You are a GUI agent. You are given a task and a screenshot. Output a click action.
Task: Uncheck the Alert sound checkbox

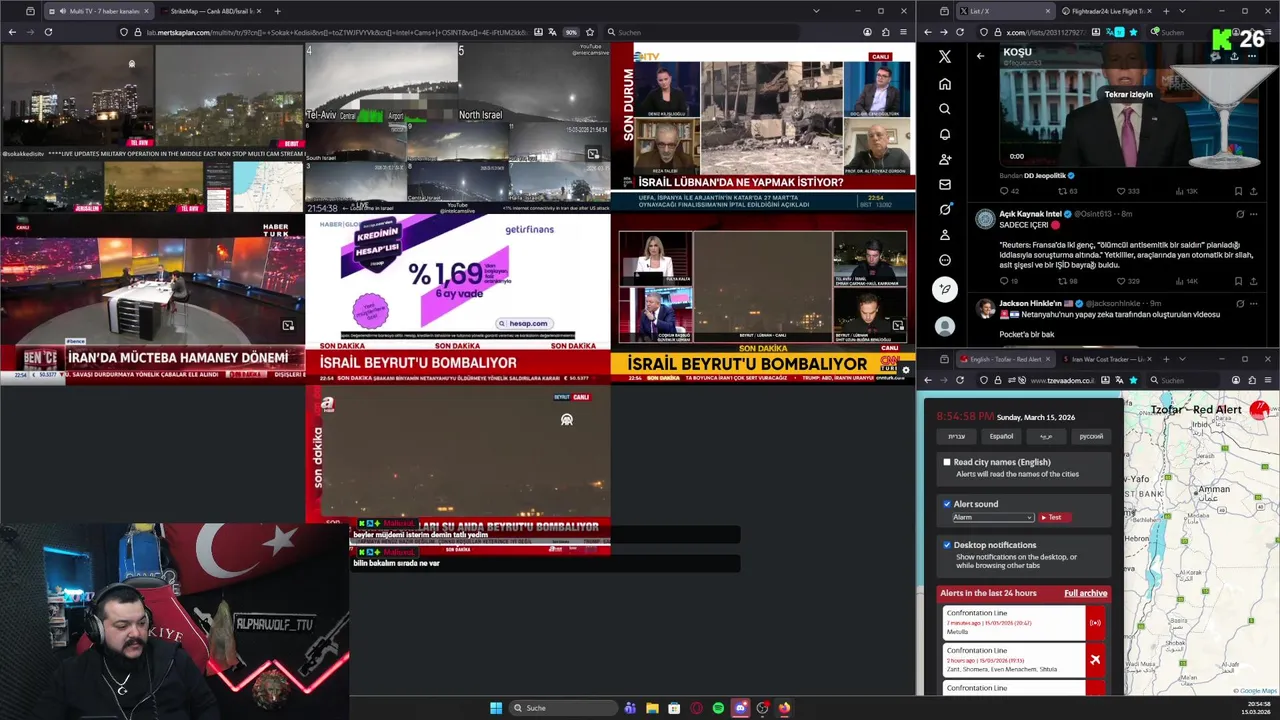point(947,504)
